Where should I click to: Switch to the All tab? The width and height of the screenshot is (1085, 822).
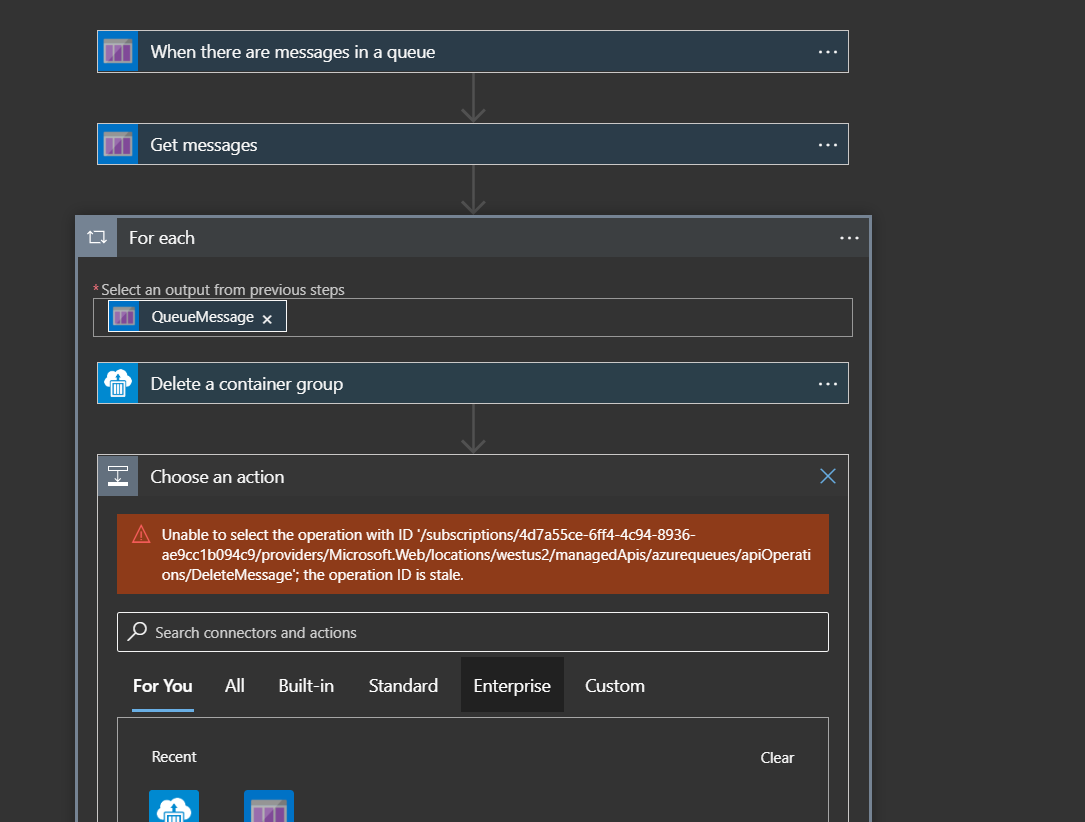click(x=235, y=686)
